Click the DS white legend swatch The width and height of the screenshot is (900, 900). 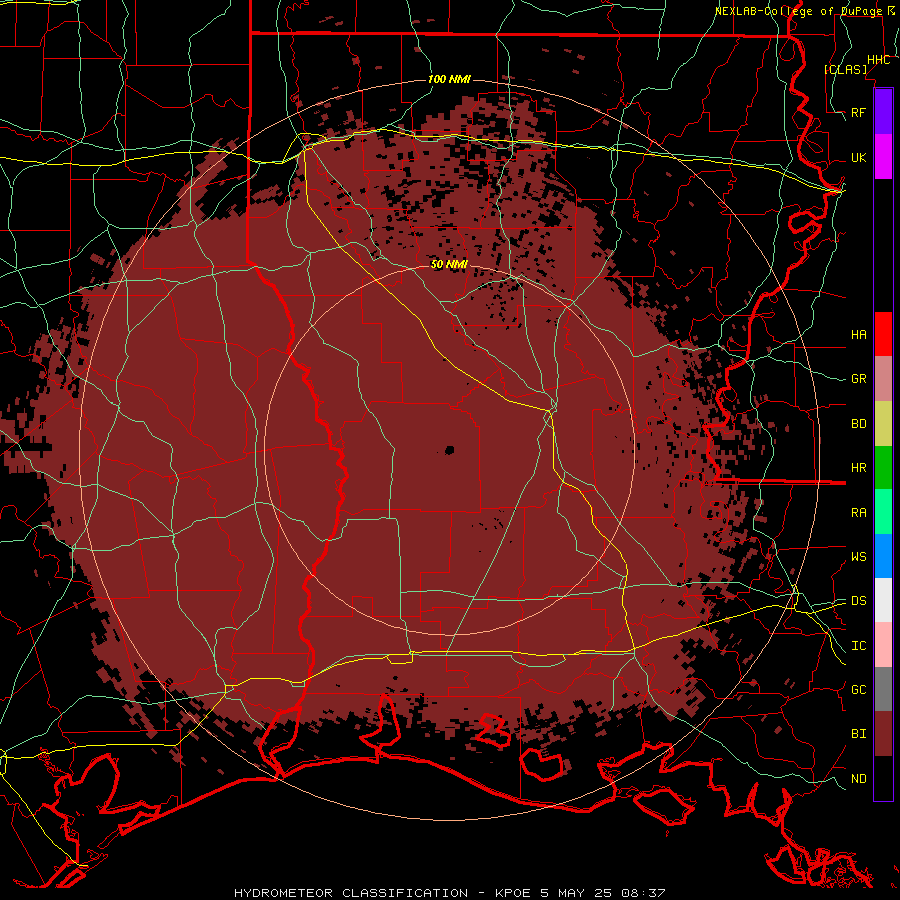click(x=883, y=600)
